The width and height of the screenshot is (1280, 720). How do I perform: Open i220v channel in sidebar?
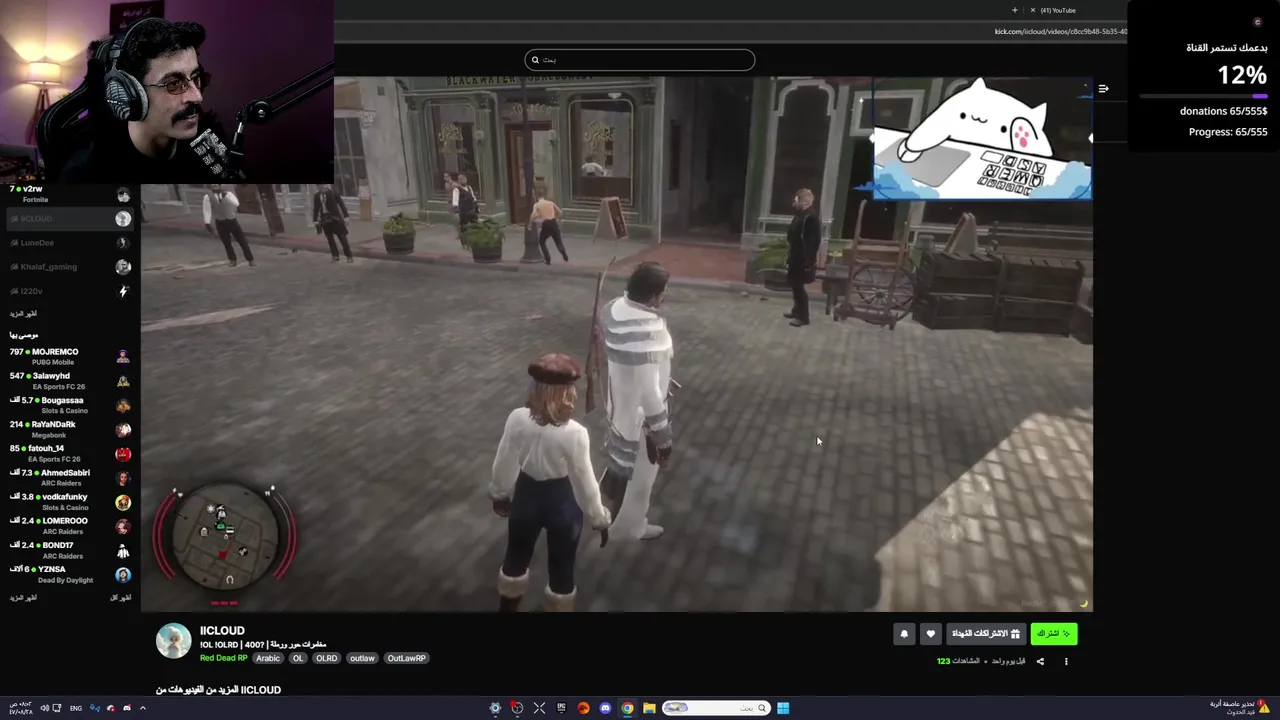coord(70,291)
